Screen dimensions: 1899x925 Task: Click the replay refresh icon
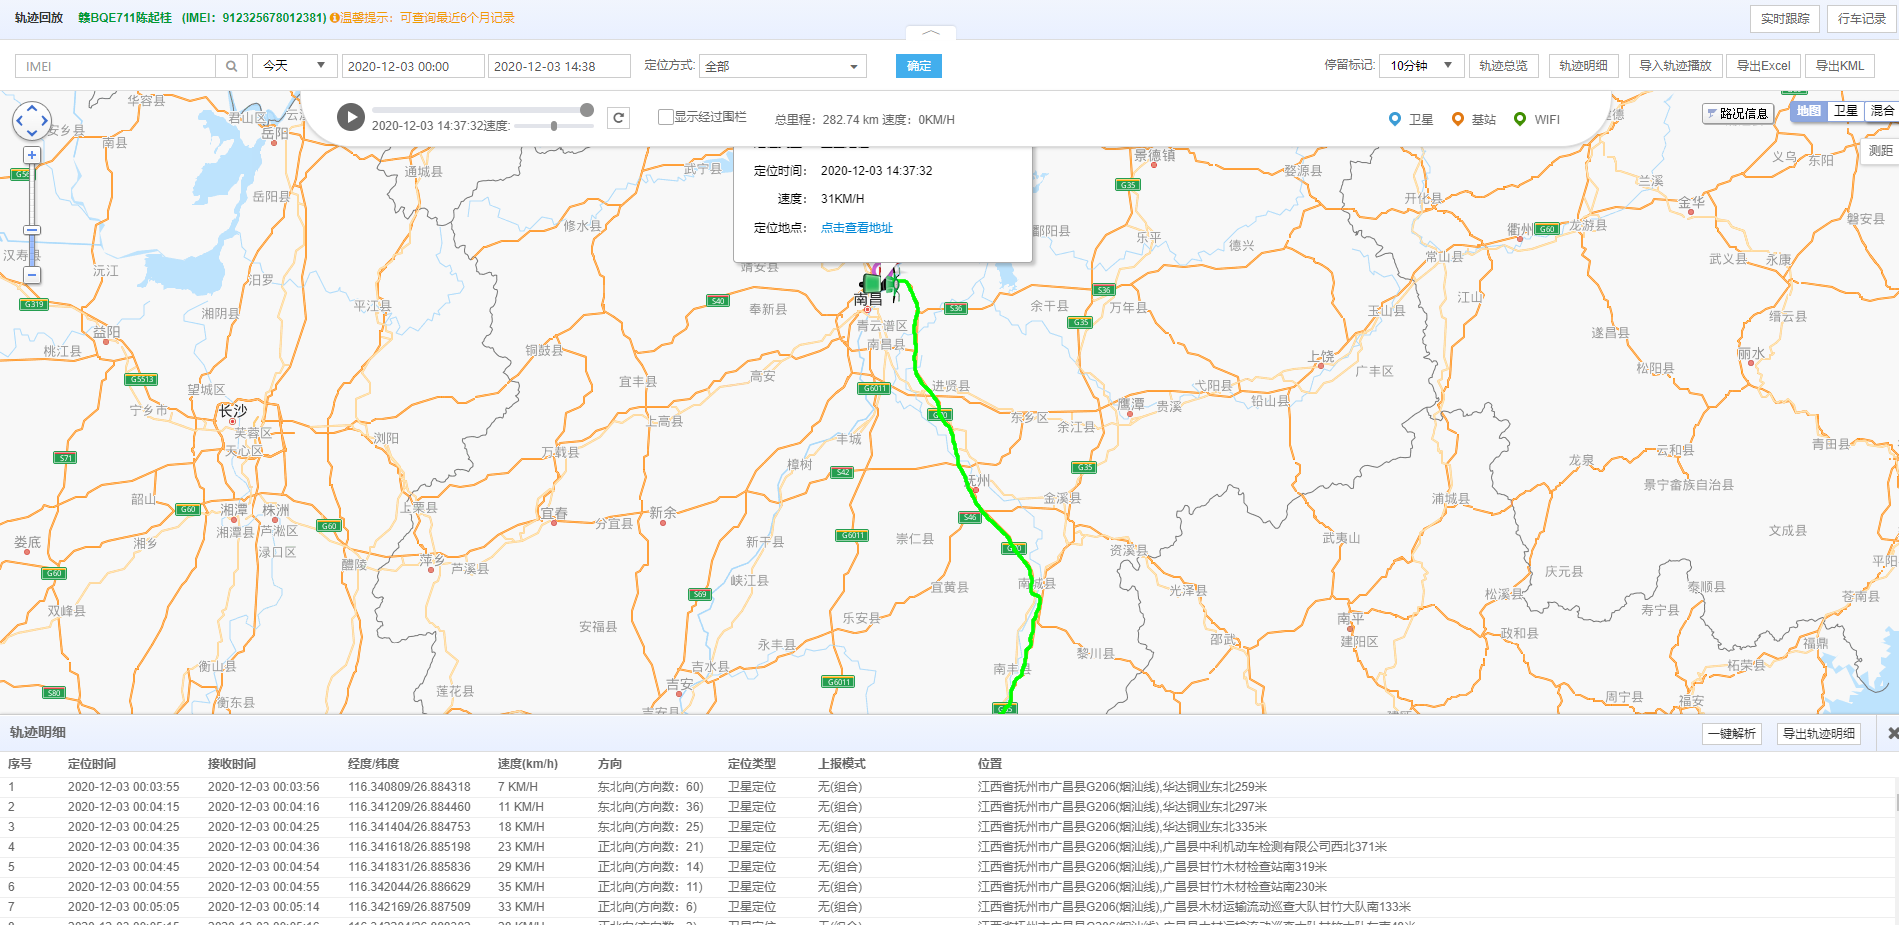click(619, 118)
